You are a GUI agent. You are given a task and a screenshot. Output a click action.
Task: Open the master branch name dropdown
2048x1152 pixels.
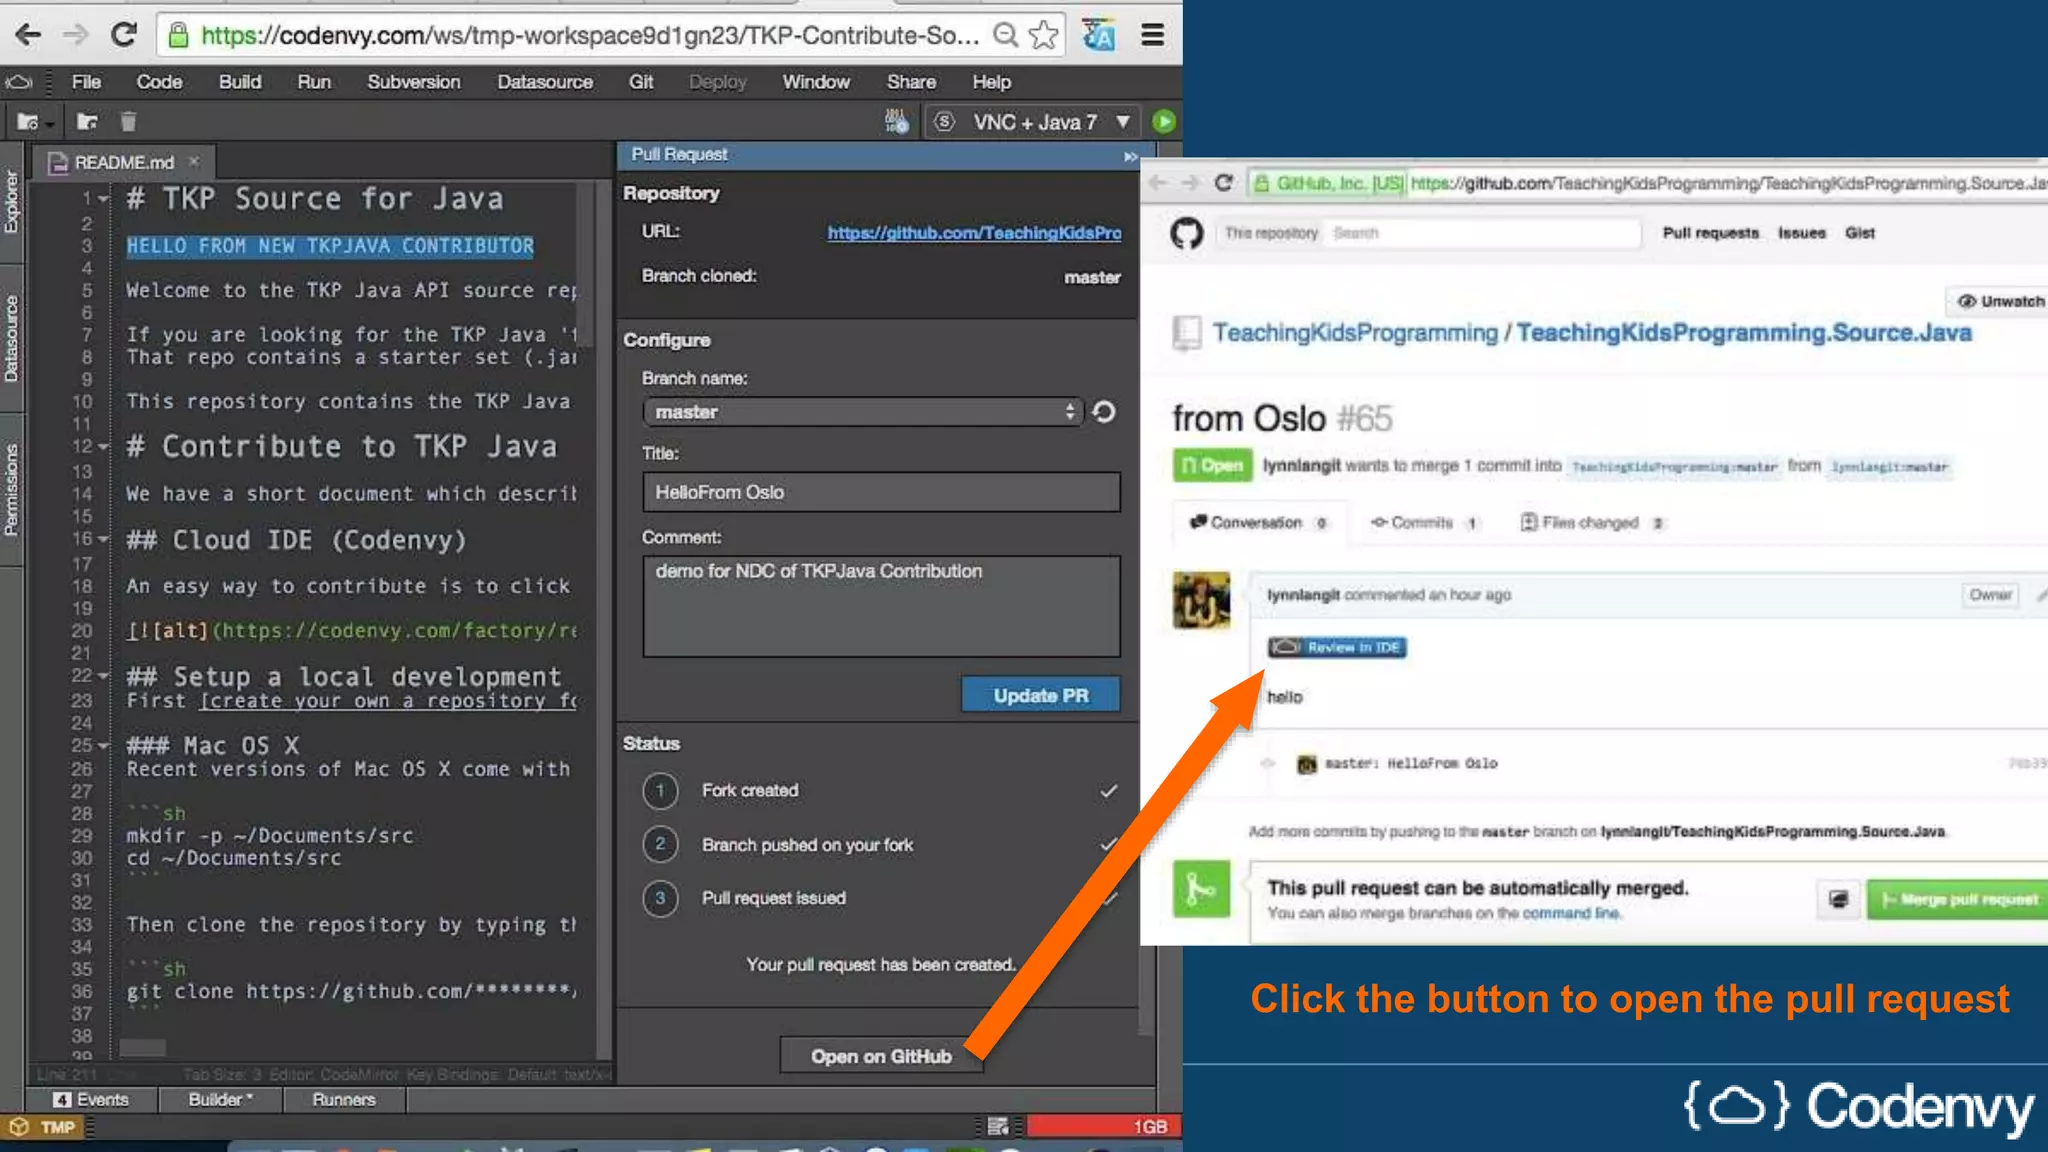coord(862,412)
